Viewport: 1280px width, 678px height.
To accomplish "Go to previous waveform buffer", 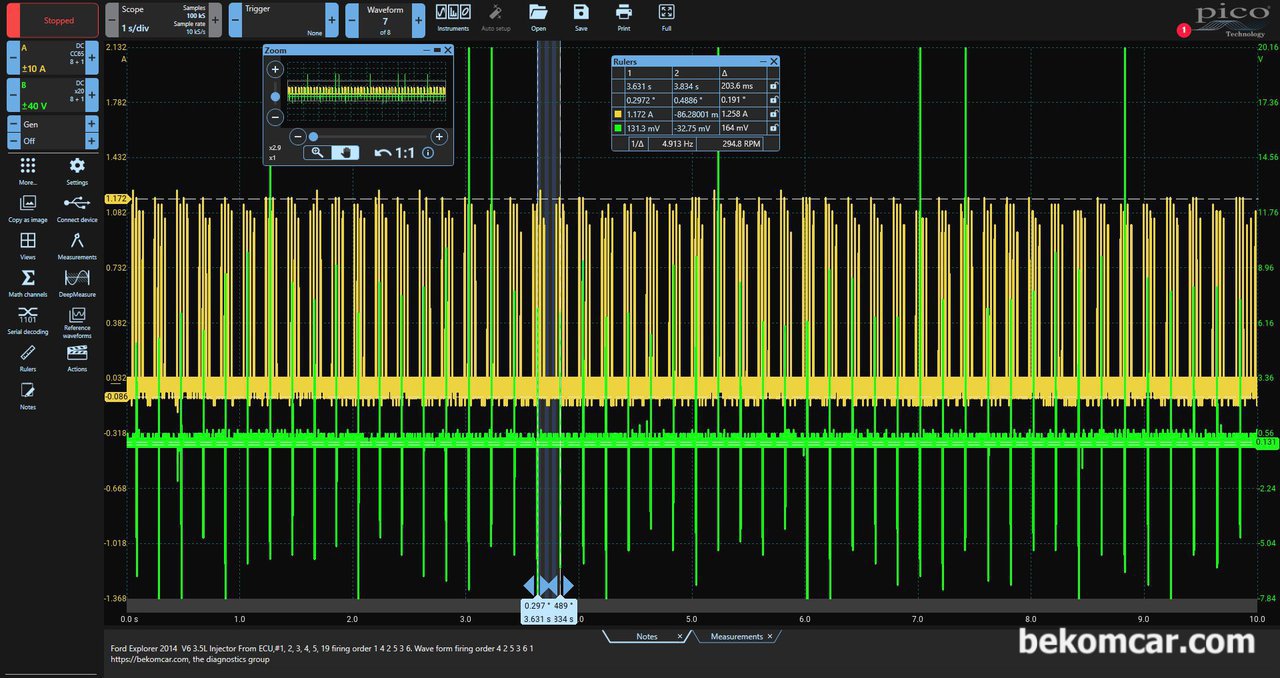I will 352,20.
